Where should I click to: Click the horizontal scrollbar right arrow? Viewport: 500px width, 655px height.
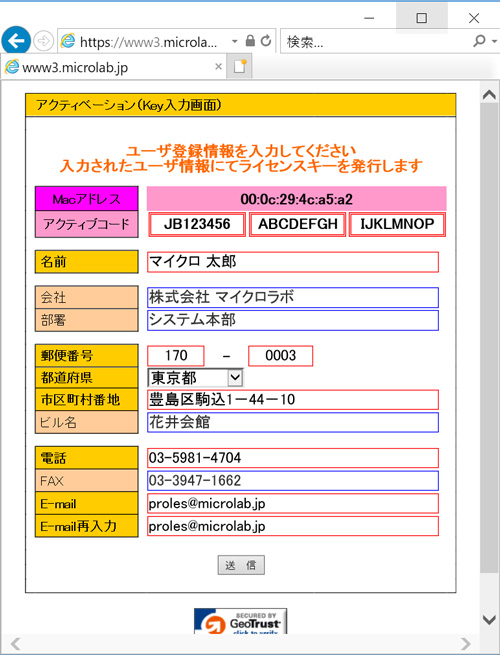point(466,644)
